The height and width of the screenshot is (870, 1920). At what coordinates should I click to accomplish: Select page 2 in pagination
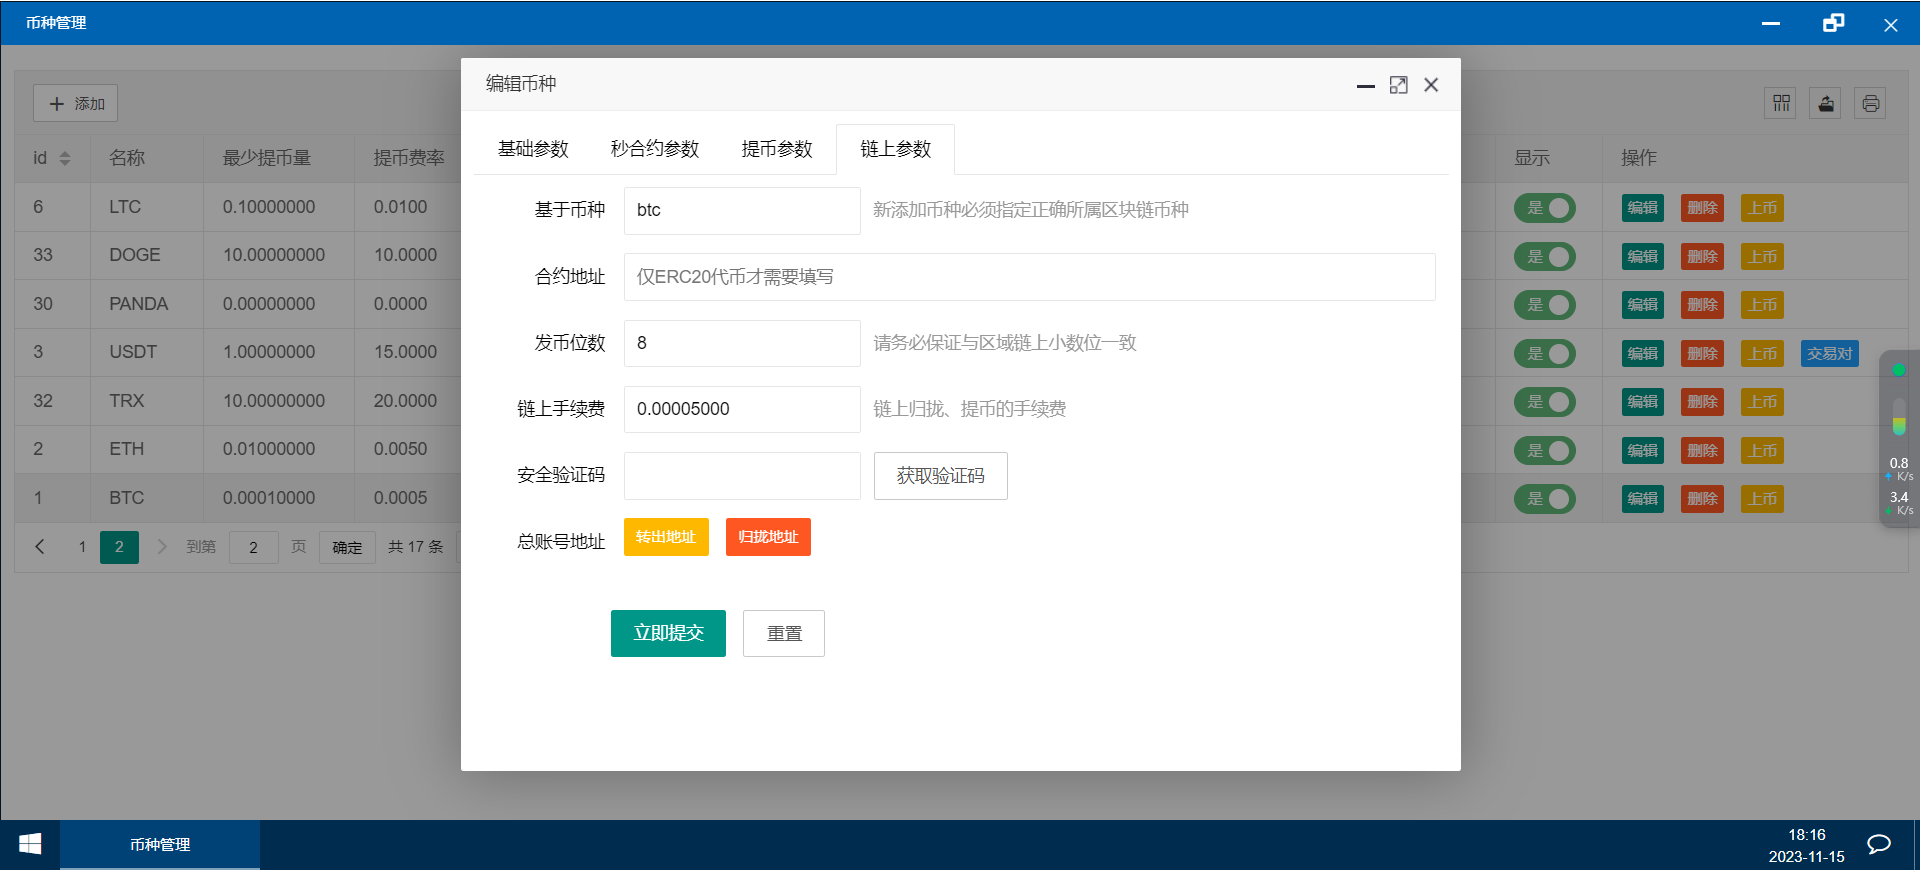pos(119,547)
